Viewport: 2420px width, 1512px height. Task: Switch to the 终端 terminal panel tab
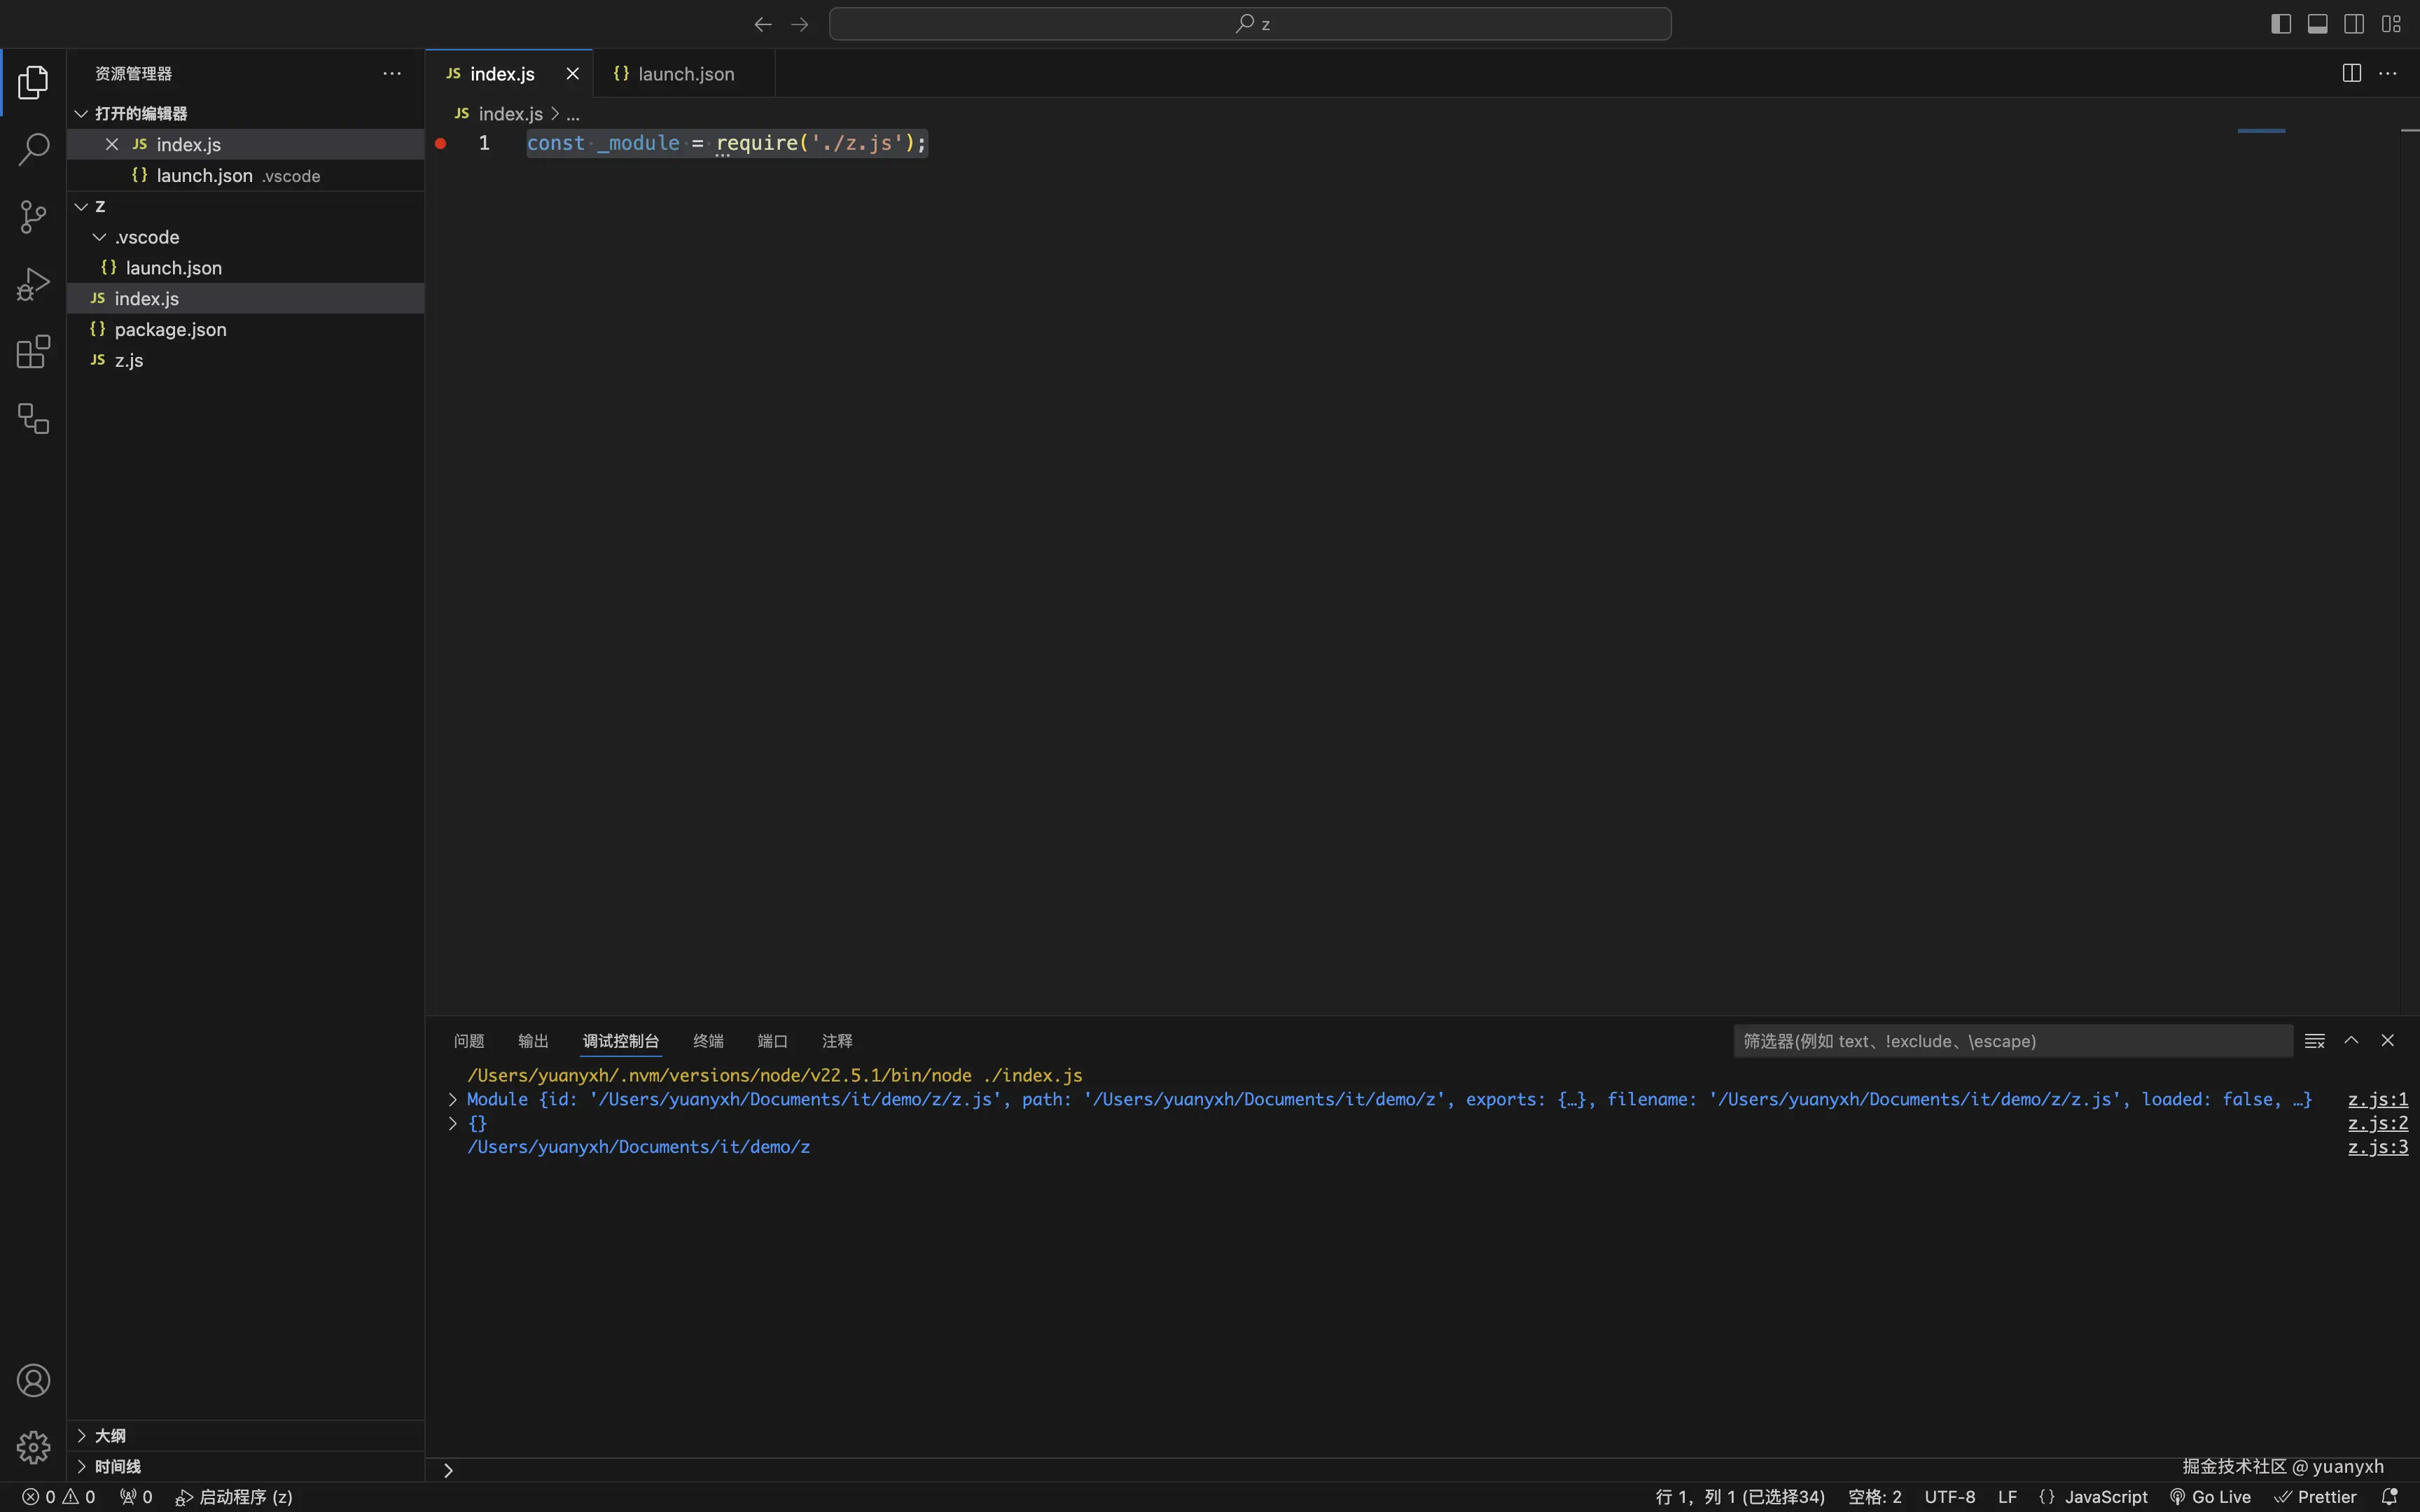click(x=708, y=1041)
